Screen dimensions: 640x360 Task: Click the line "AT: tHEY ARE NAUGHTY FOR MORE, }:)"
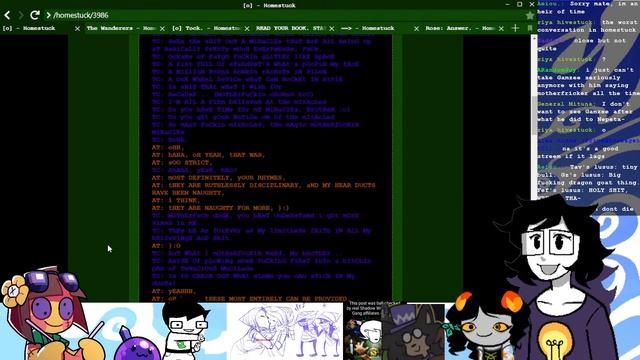click(x=220, y=208)
